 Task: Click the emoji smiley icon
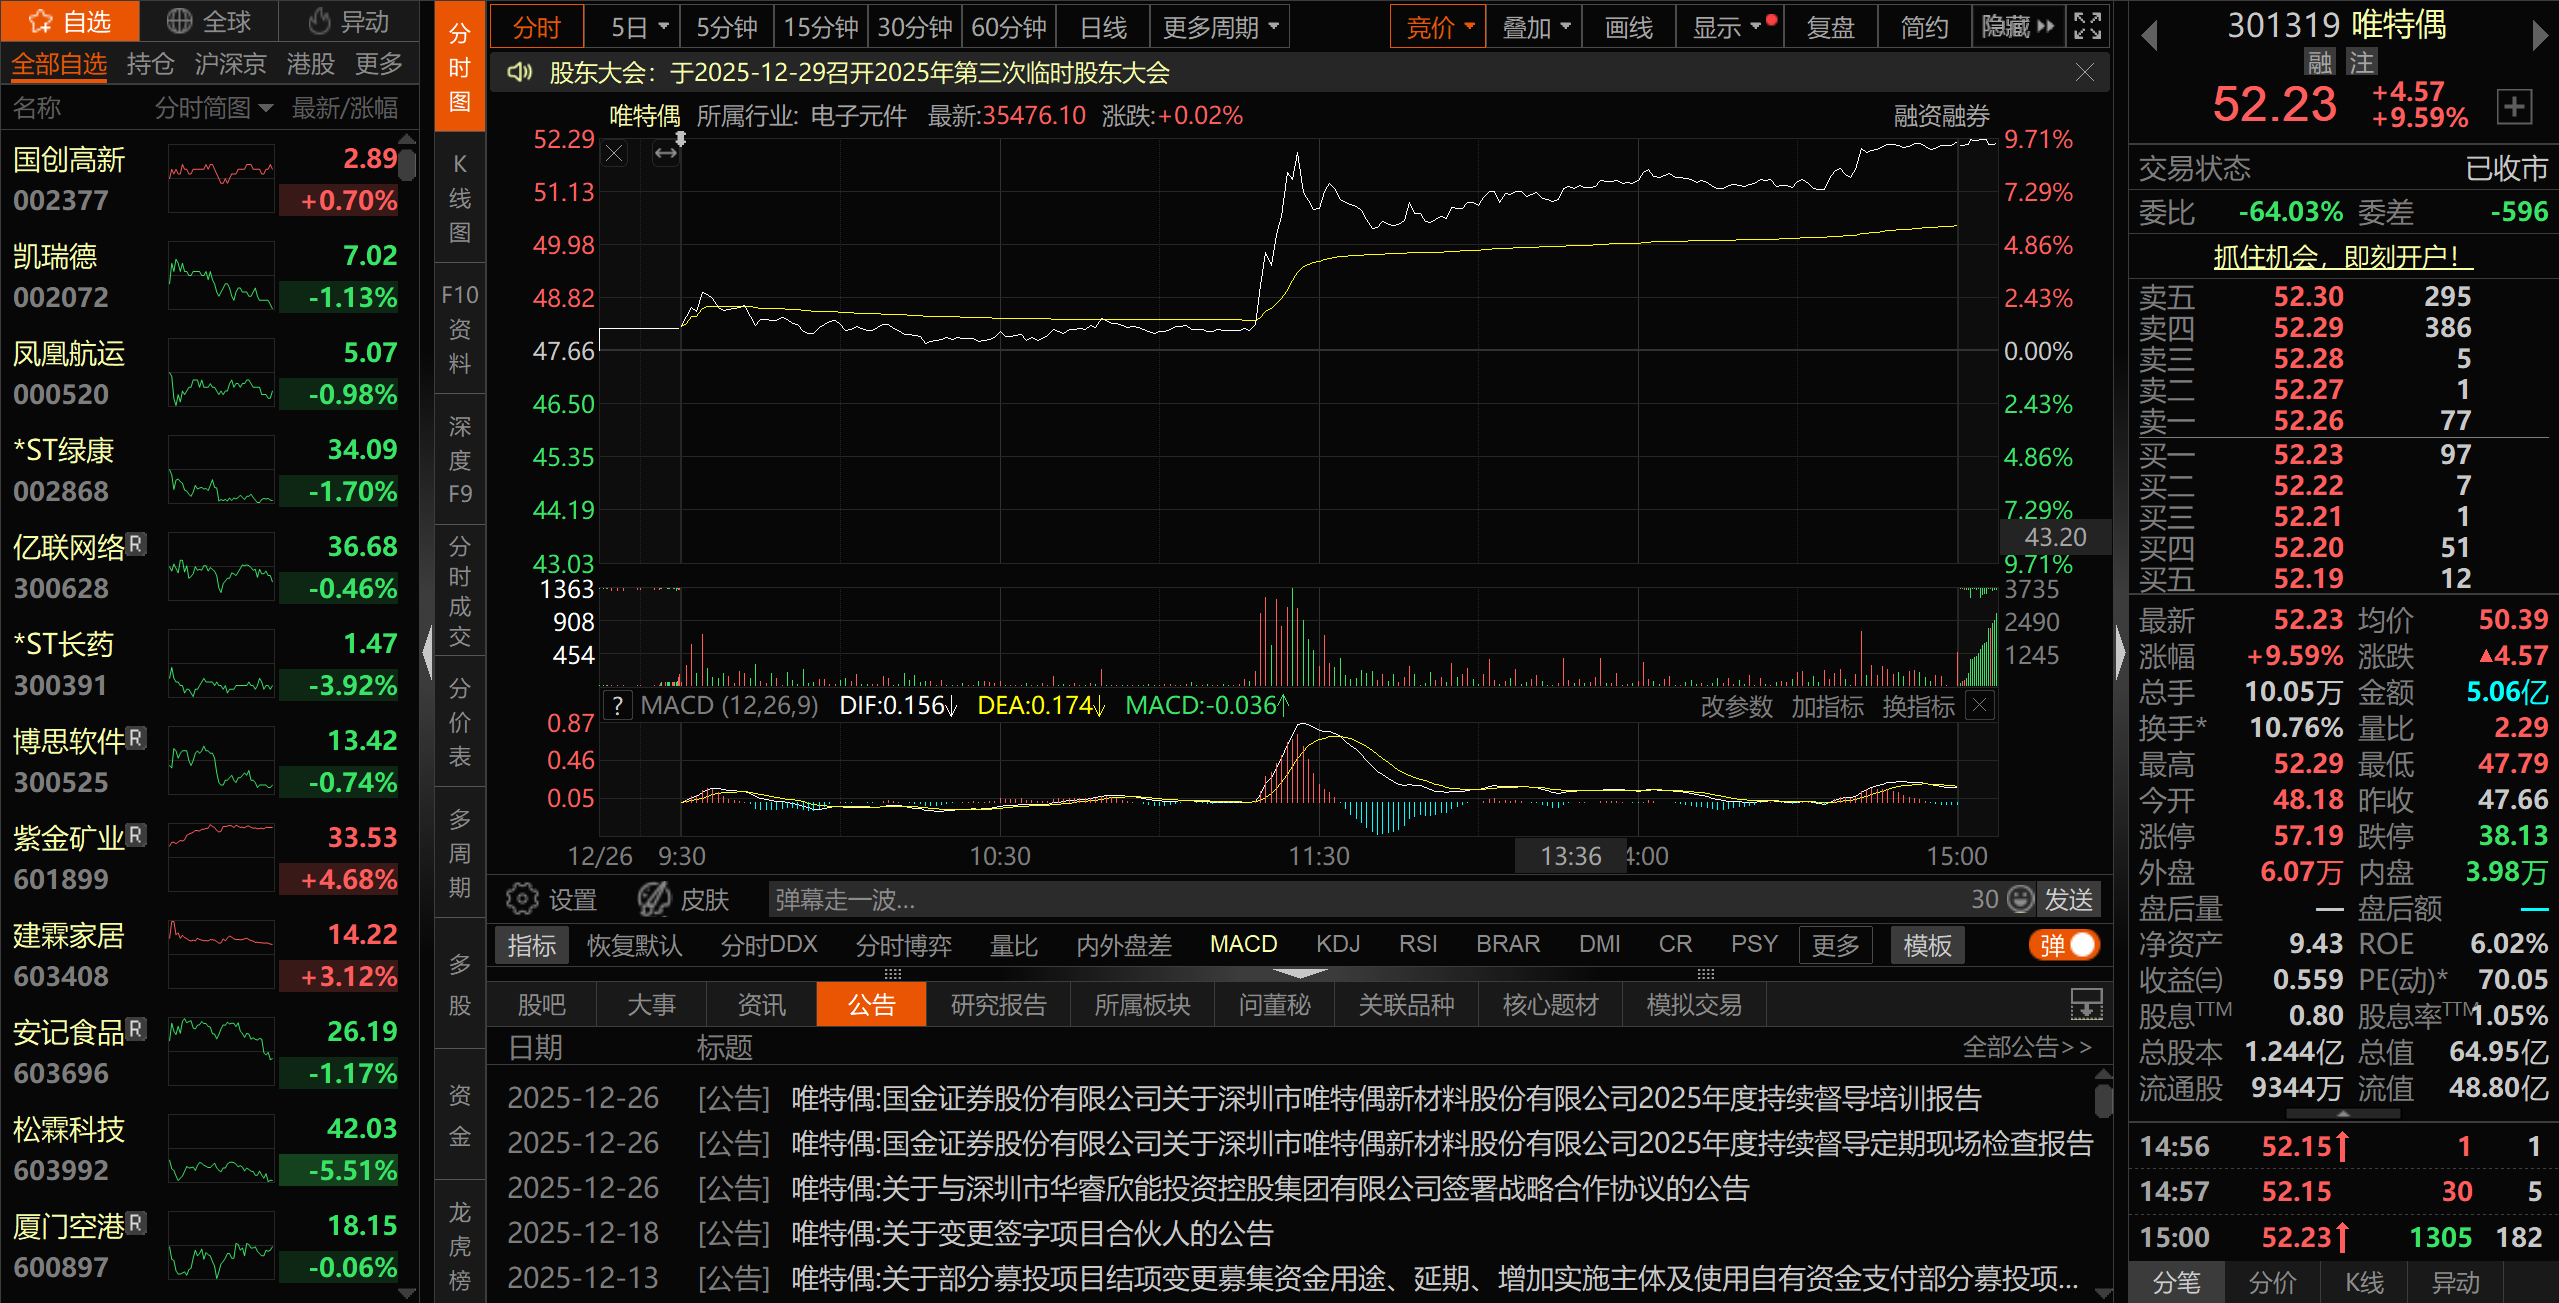point(2021,899)
